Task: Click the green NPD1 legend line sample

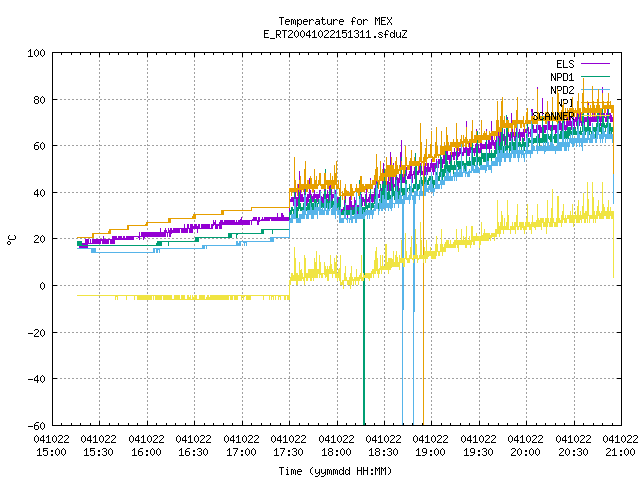Action: [595, 77]
